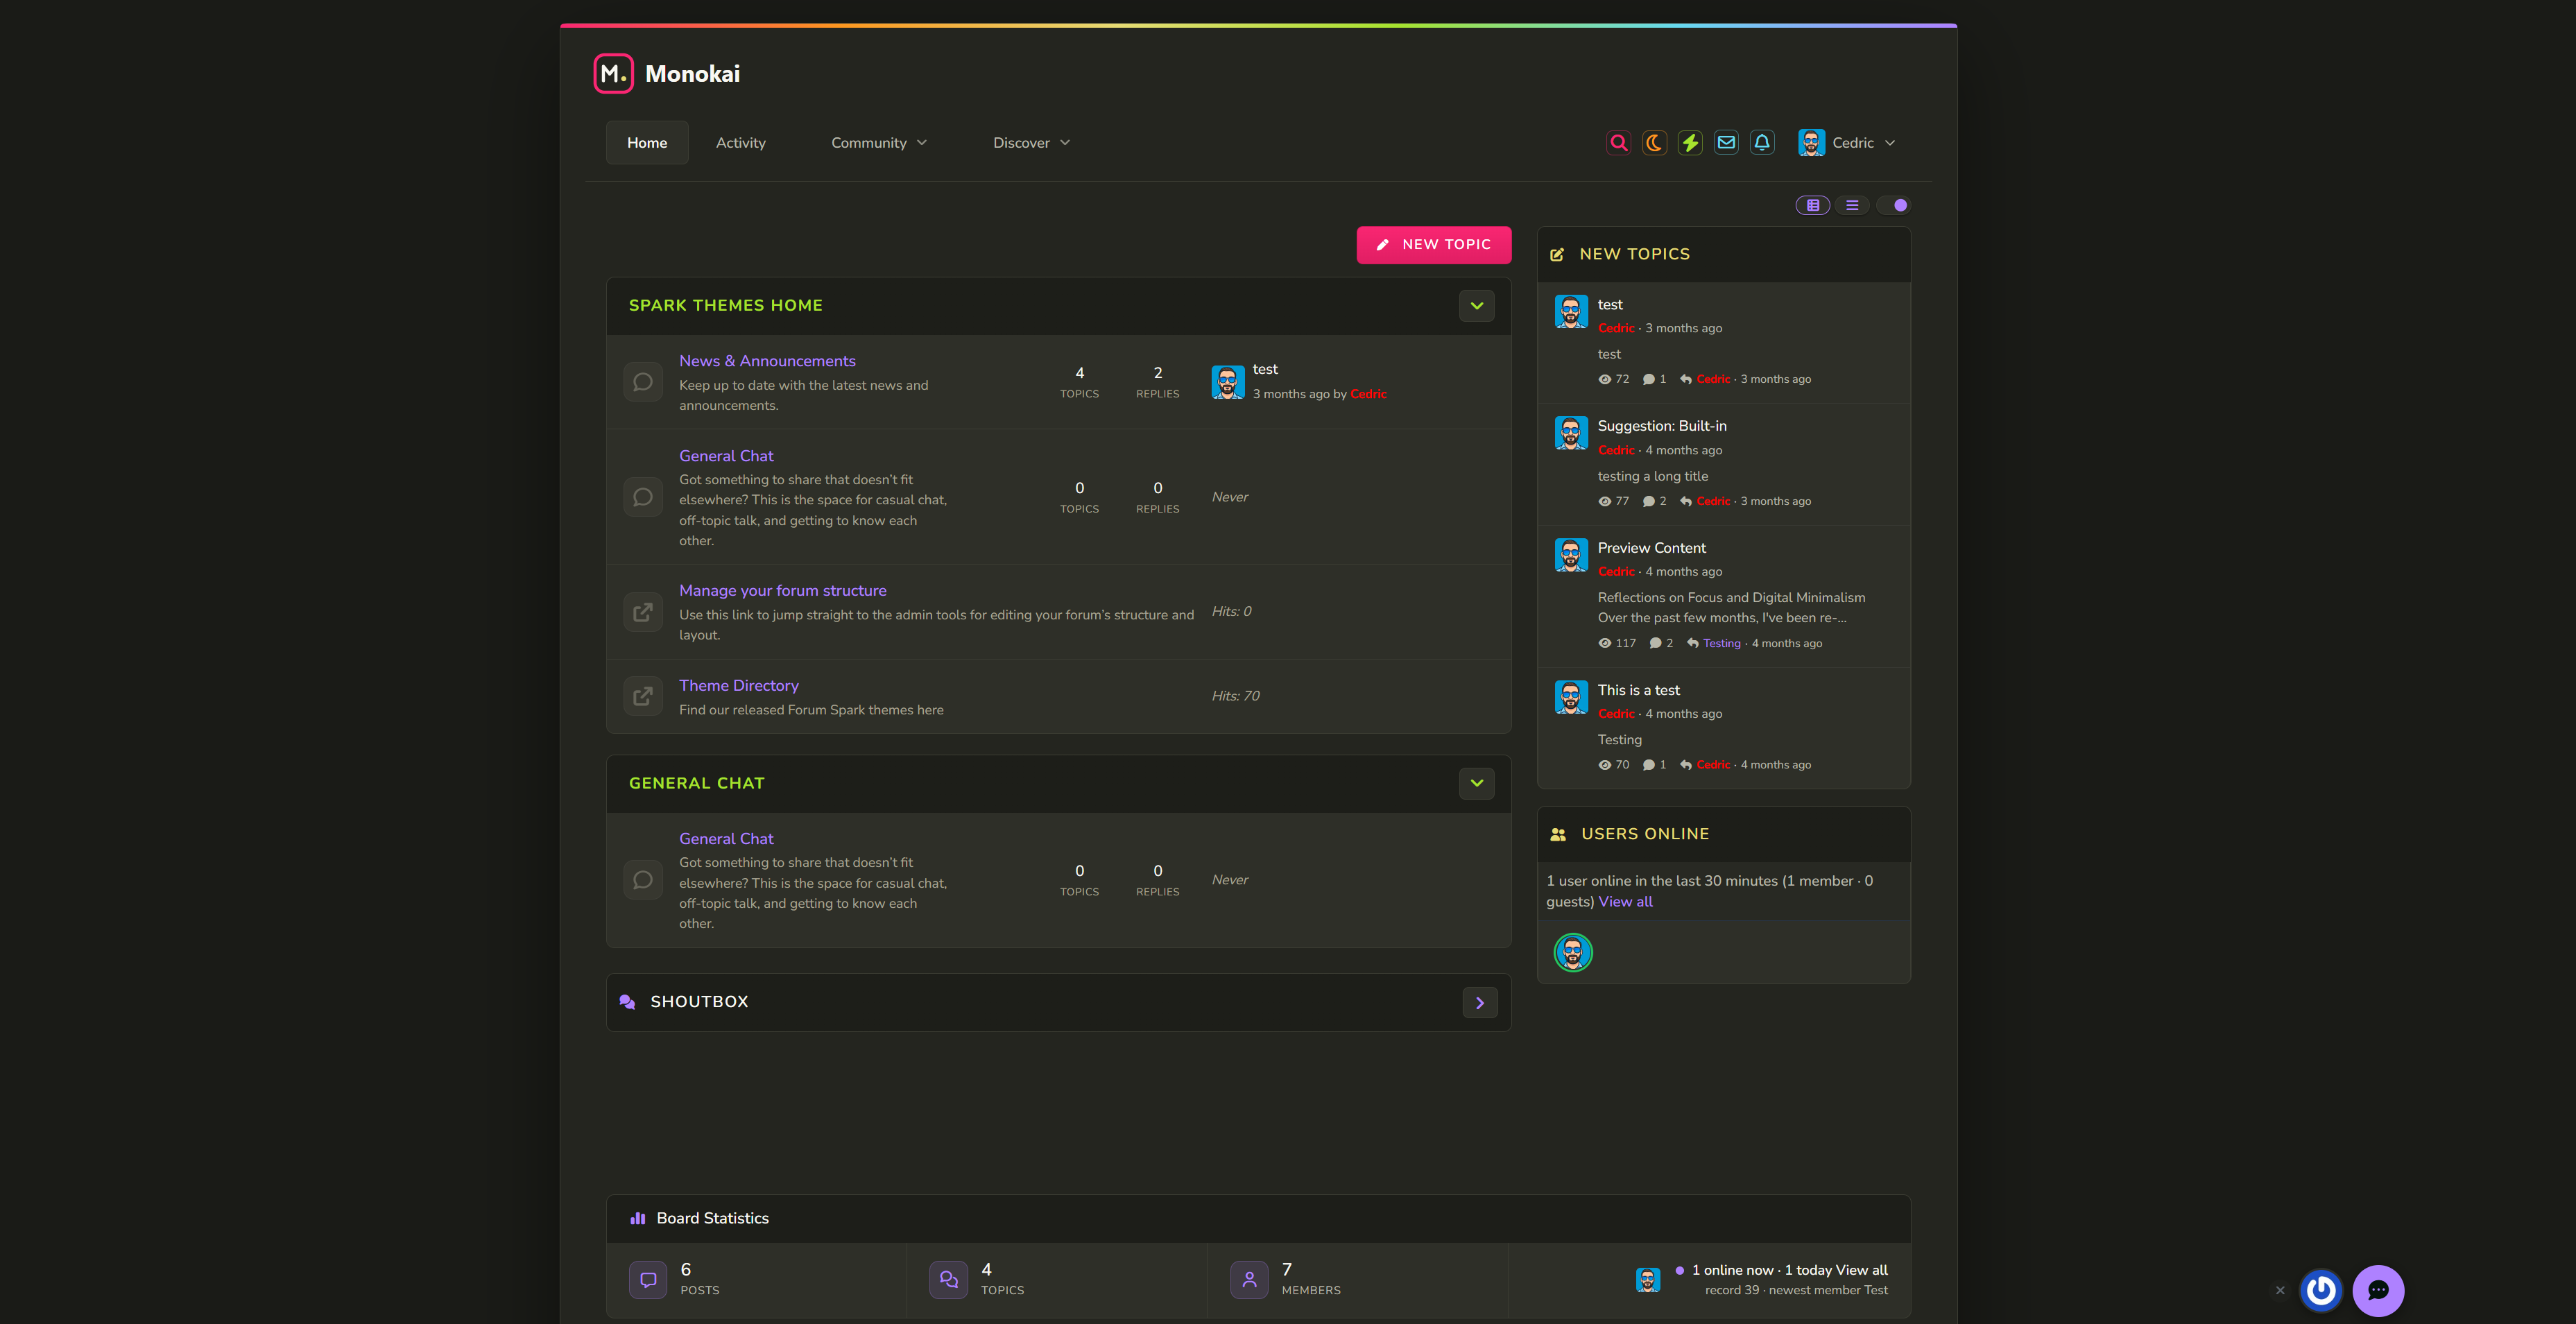Click the Topics statistic icon
2576x1324 pixels.
(948, 1280)
